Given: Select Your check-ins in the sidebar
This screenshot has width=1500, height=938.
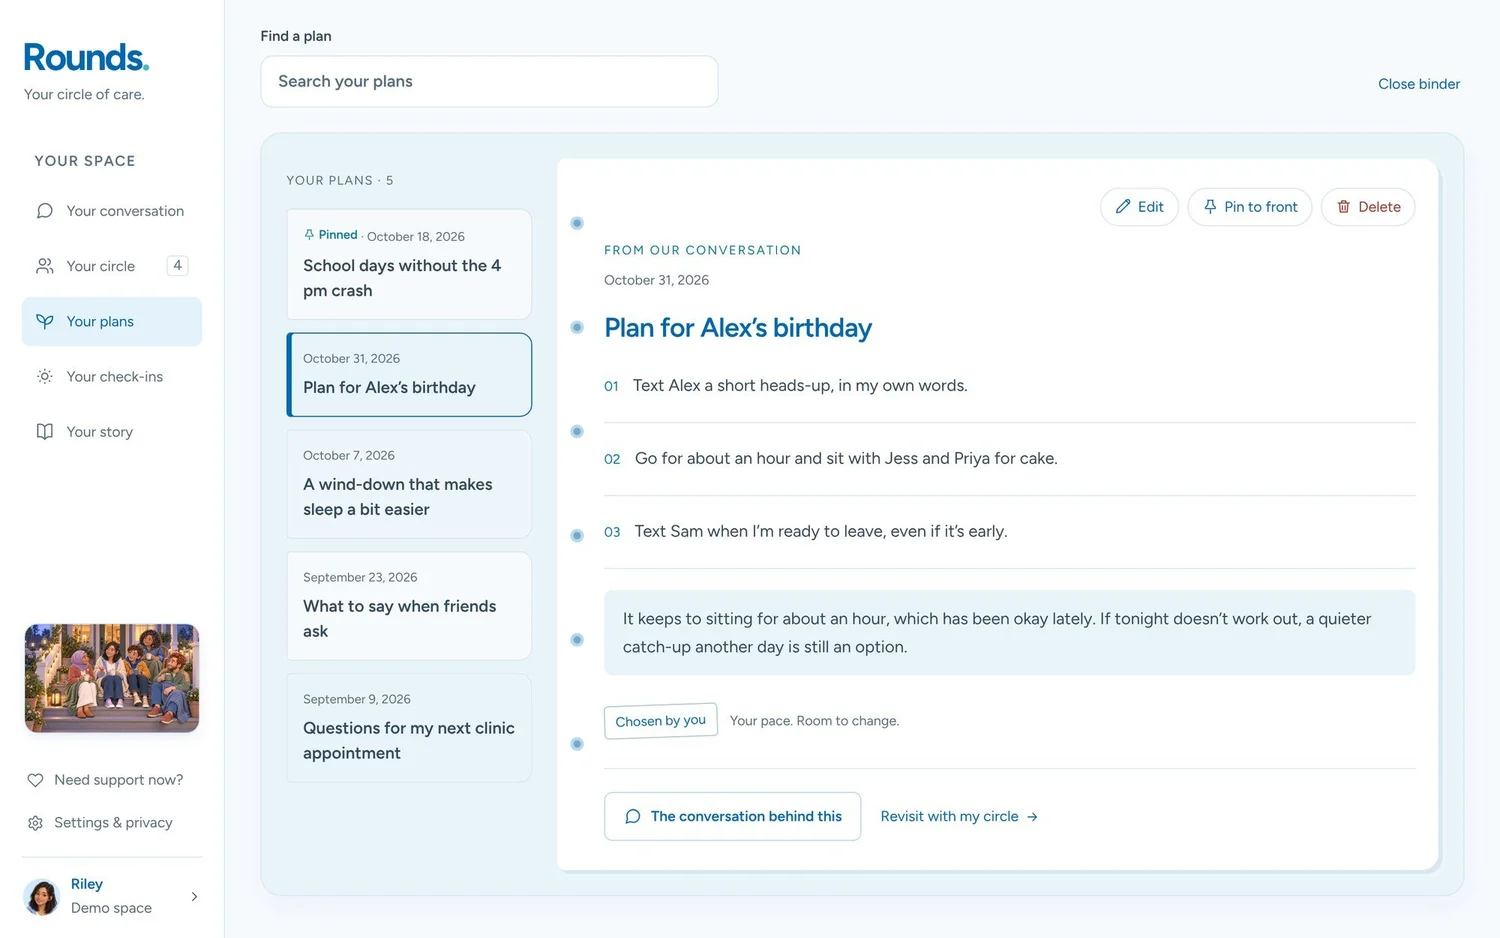Looking at the screenshot, I should pyautogui.click(x=112, y=377).
